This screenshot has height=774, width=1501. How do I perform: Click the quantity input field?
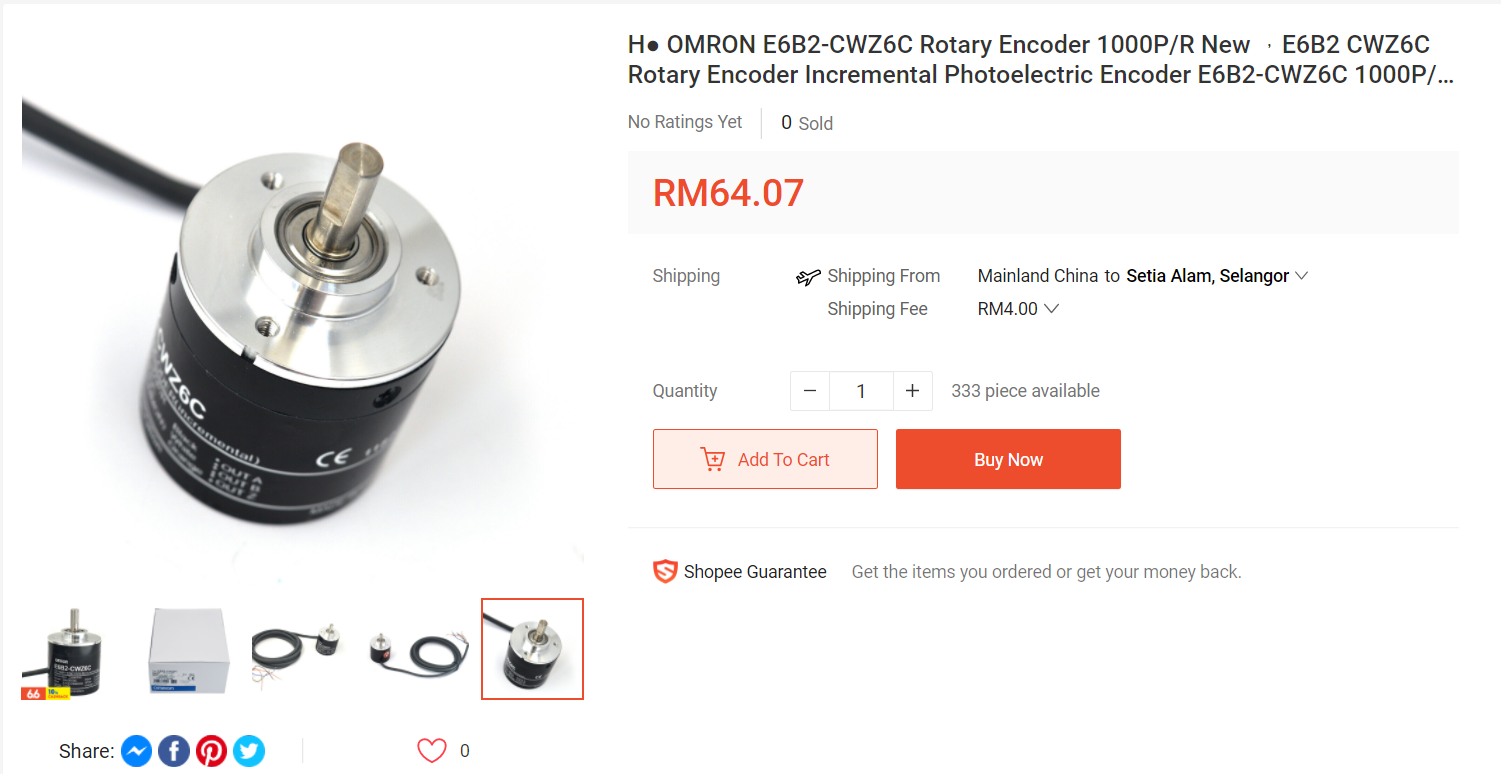(x=861, y=391)
